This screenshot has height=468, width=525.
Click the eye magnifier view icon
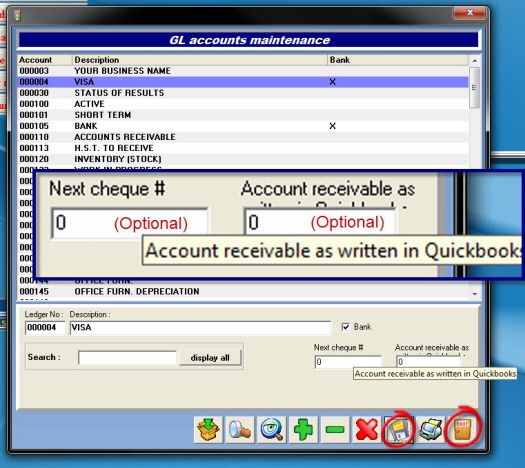(x=272, y=430)
